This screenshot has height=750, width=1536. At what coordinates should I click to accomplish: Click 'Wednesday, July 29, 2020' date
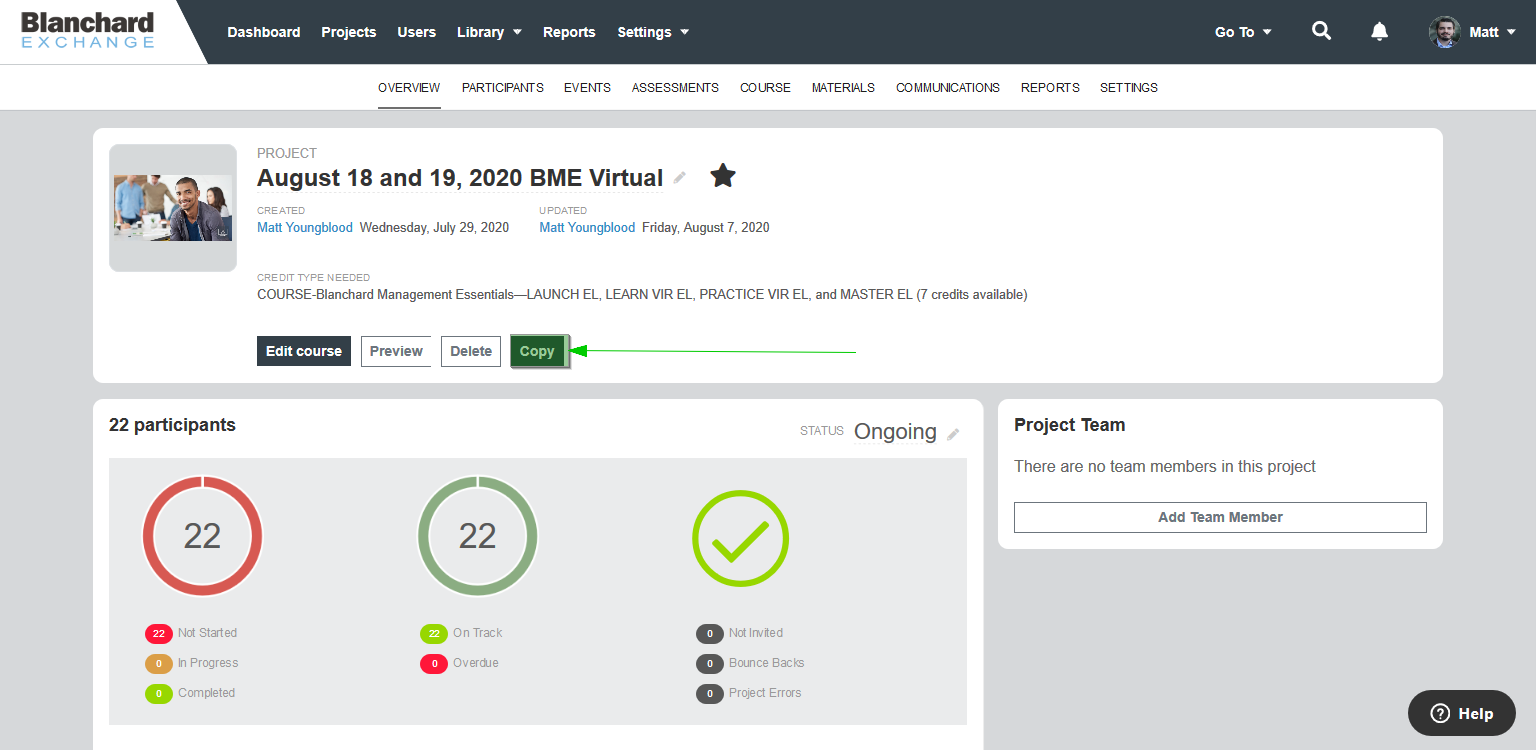coord(434,228)
